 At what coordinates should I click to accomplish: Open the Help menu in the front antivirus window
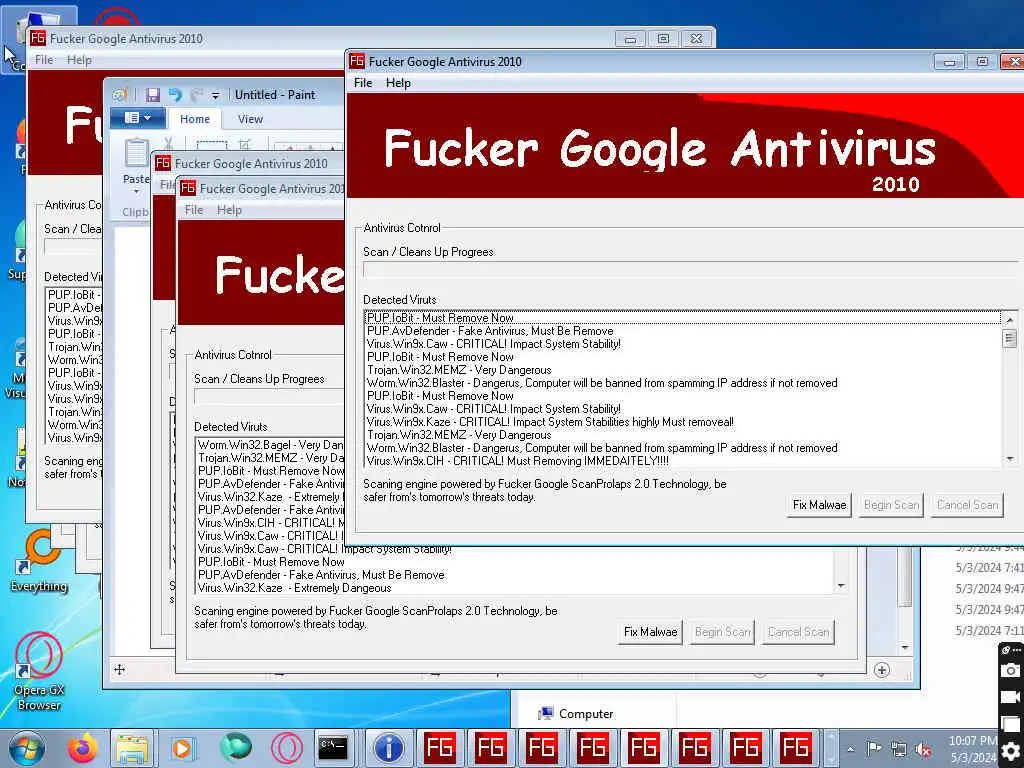pos(398,83)
